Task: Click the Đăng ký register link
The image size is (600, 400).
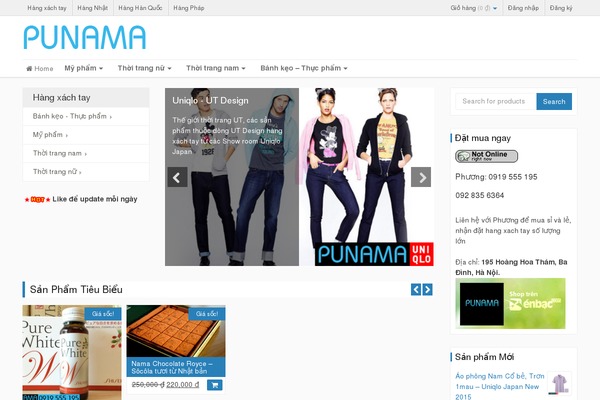Action: [x=561, y=8]
